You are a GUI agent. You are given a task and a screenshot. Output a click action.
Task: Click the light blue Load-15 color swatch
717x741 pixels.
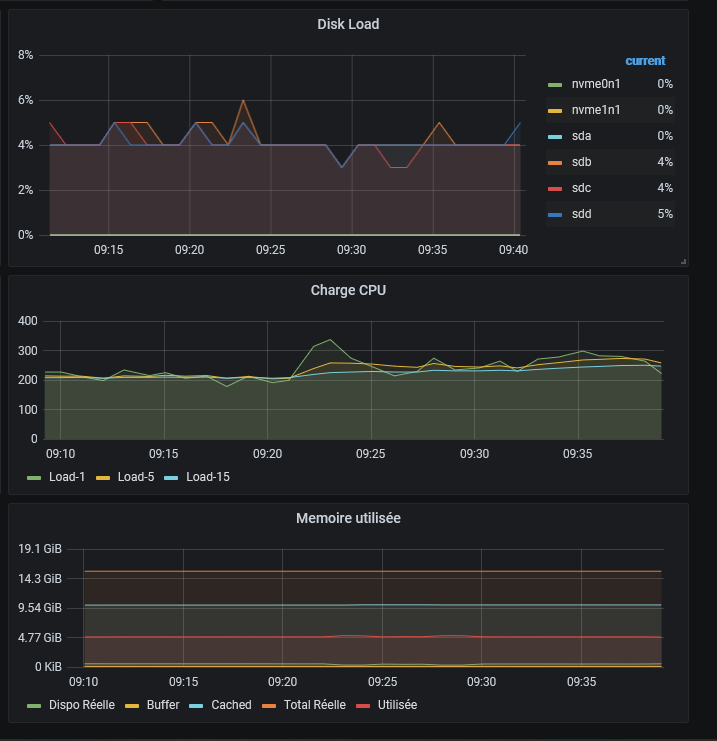pos(171,478)
